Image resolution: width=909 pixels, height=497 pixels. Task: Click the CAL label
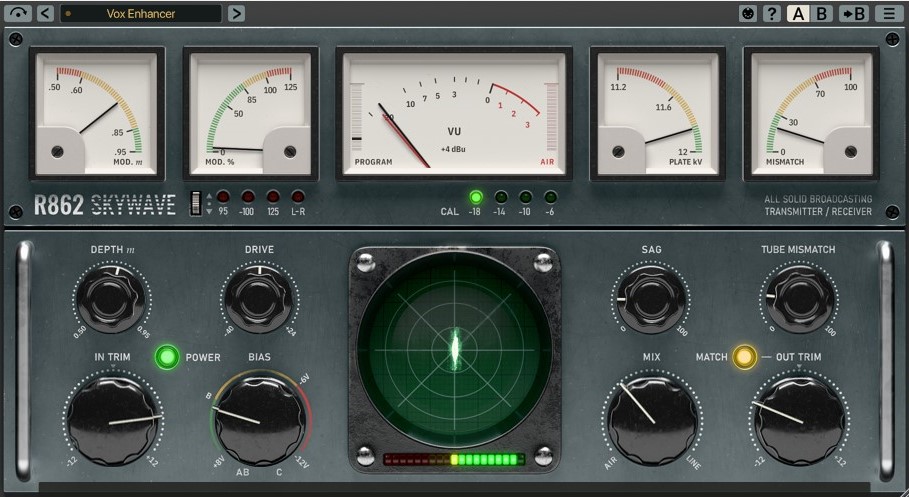pyautogui.click(x=449, y=212)
